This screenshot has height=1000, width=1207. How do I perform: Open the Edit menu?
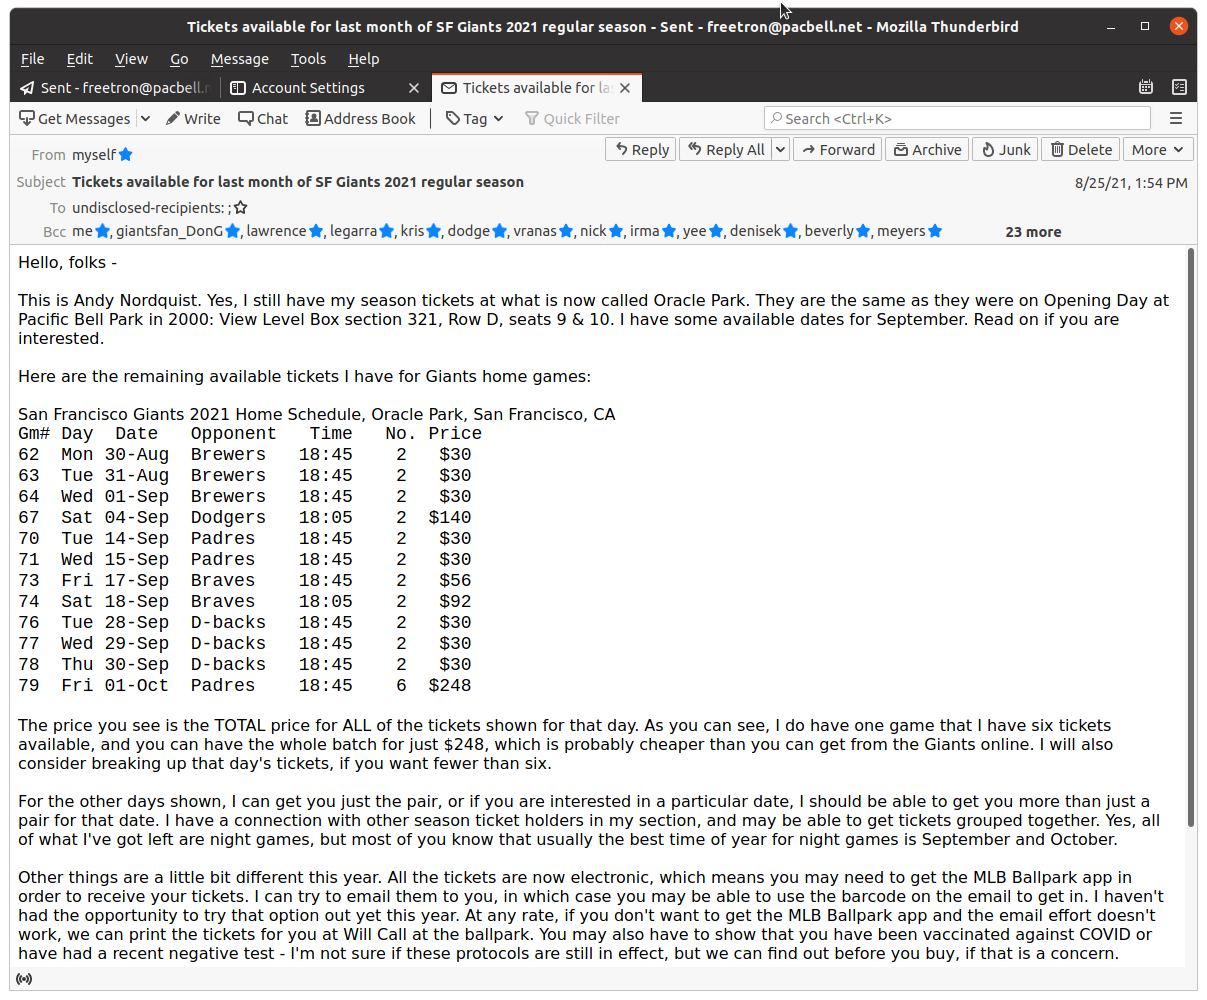[x=80, y=59]
